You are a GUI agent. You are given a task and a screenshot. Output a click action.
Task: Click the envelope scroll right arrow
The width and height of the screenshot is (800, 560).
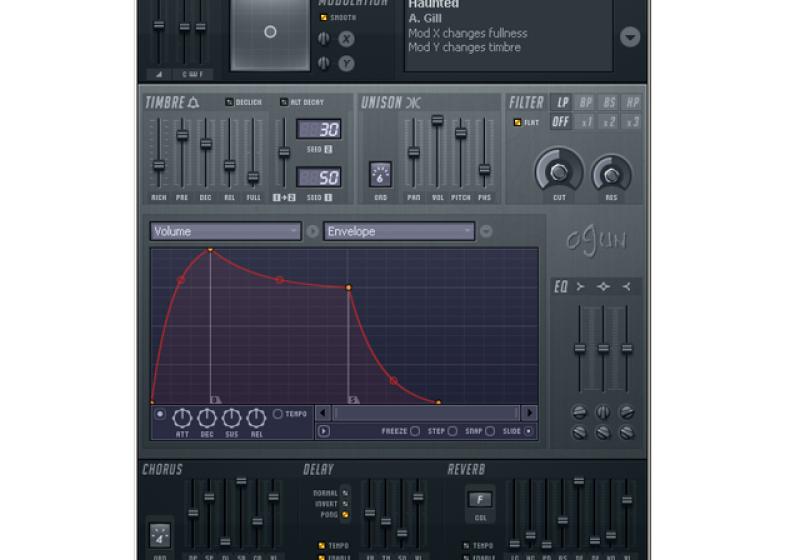(530, 413)
